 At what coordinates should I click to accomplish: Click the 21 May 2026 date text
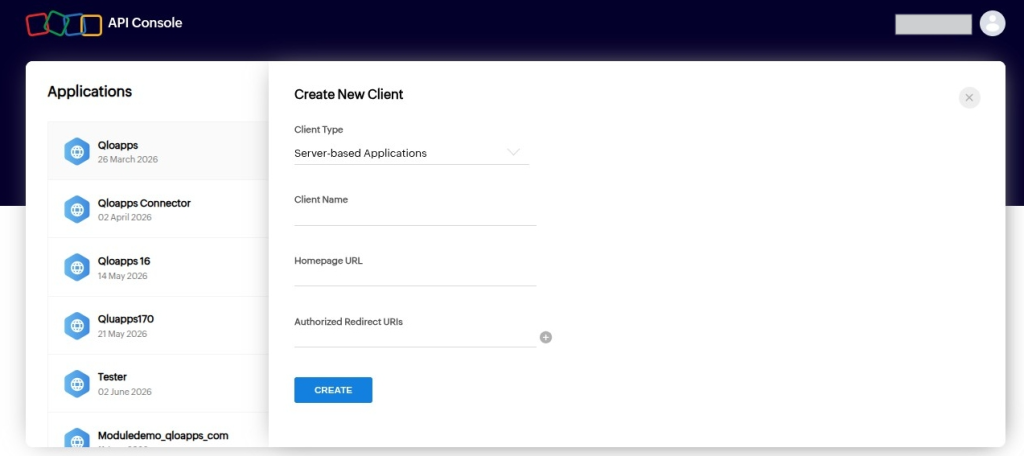[122, 334]
